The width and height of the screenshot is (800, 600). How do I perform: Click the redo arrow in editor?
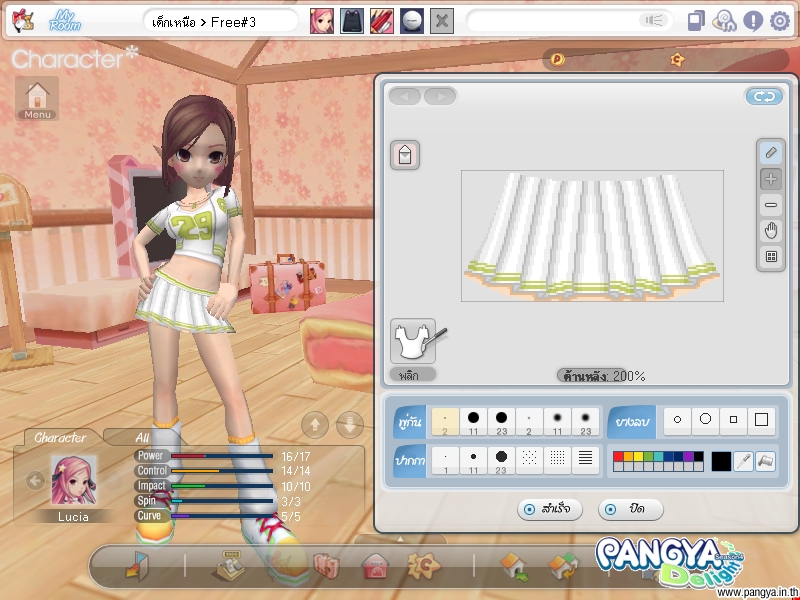440,96
